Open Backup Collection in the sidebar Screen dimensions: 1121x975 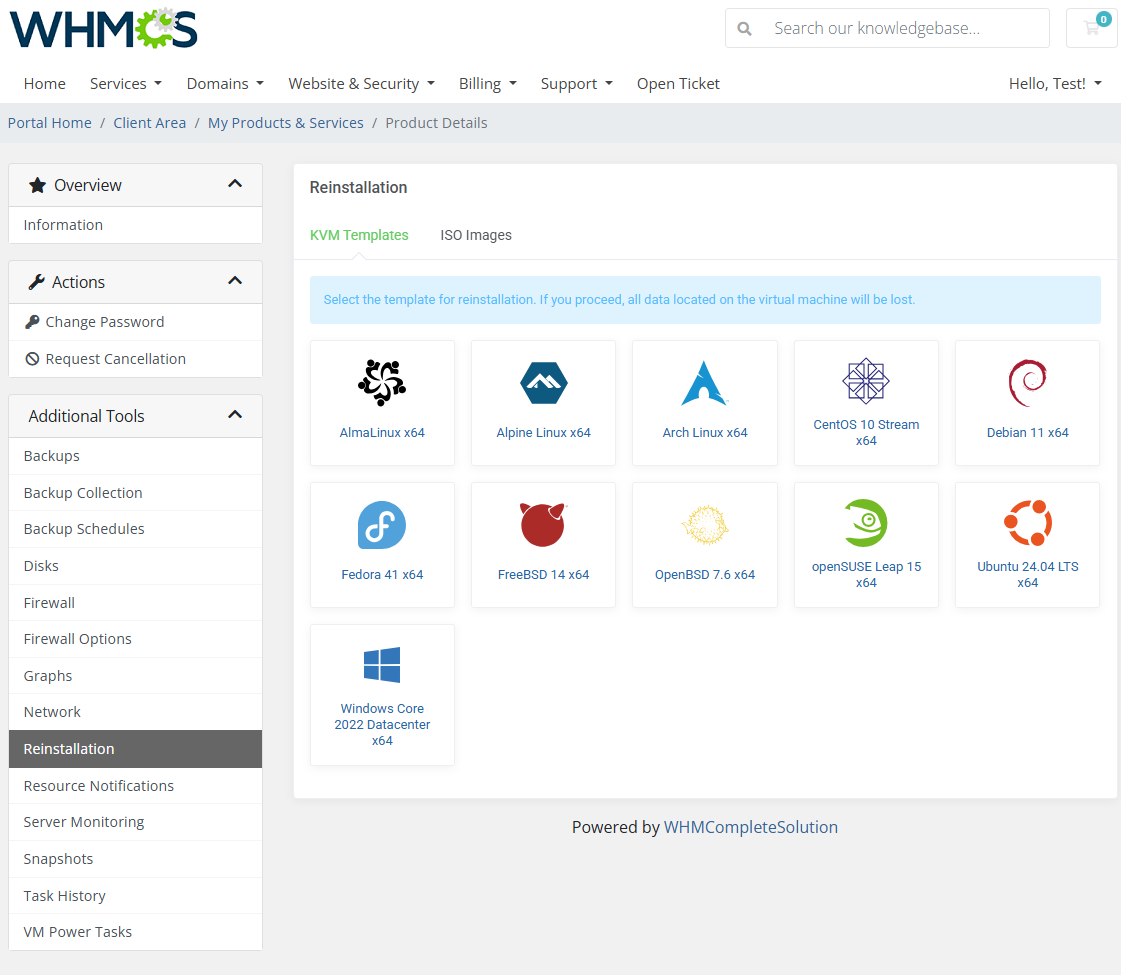click(135, 493)
